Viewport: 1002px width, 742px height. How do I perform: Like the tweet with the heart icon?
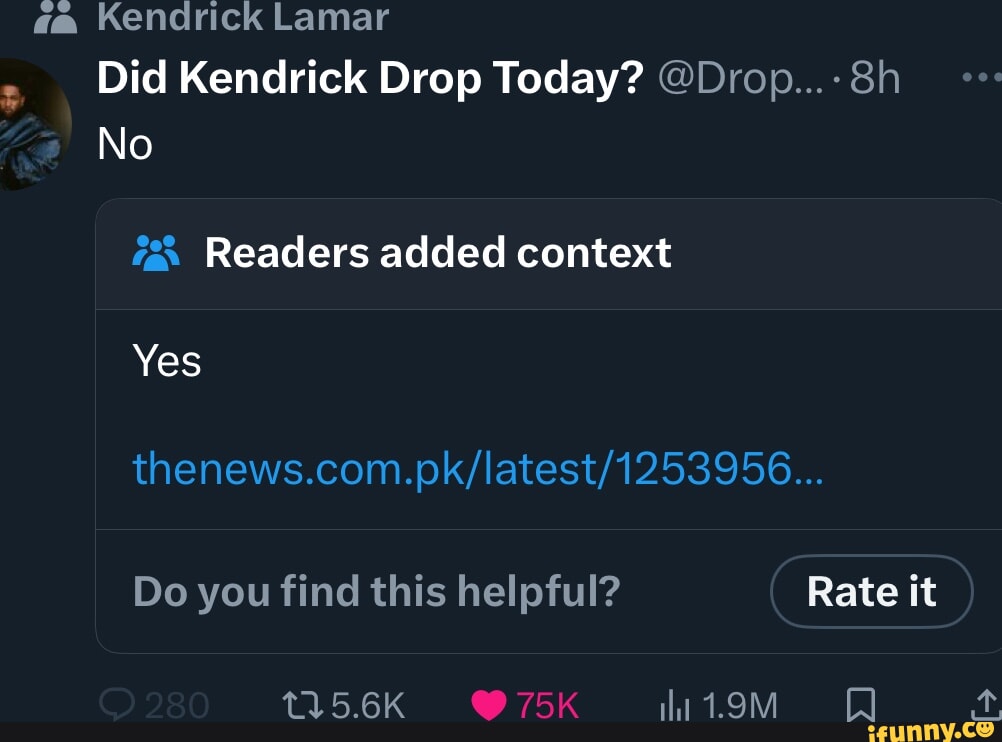(489, 705)
